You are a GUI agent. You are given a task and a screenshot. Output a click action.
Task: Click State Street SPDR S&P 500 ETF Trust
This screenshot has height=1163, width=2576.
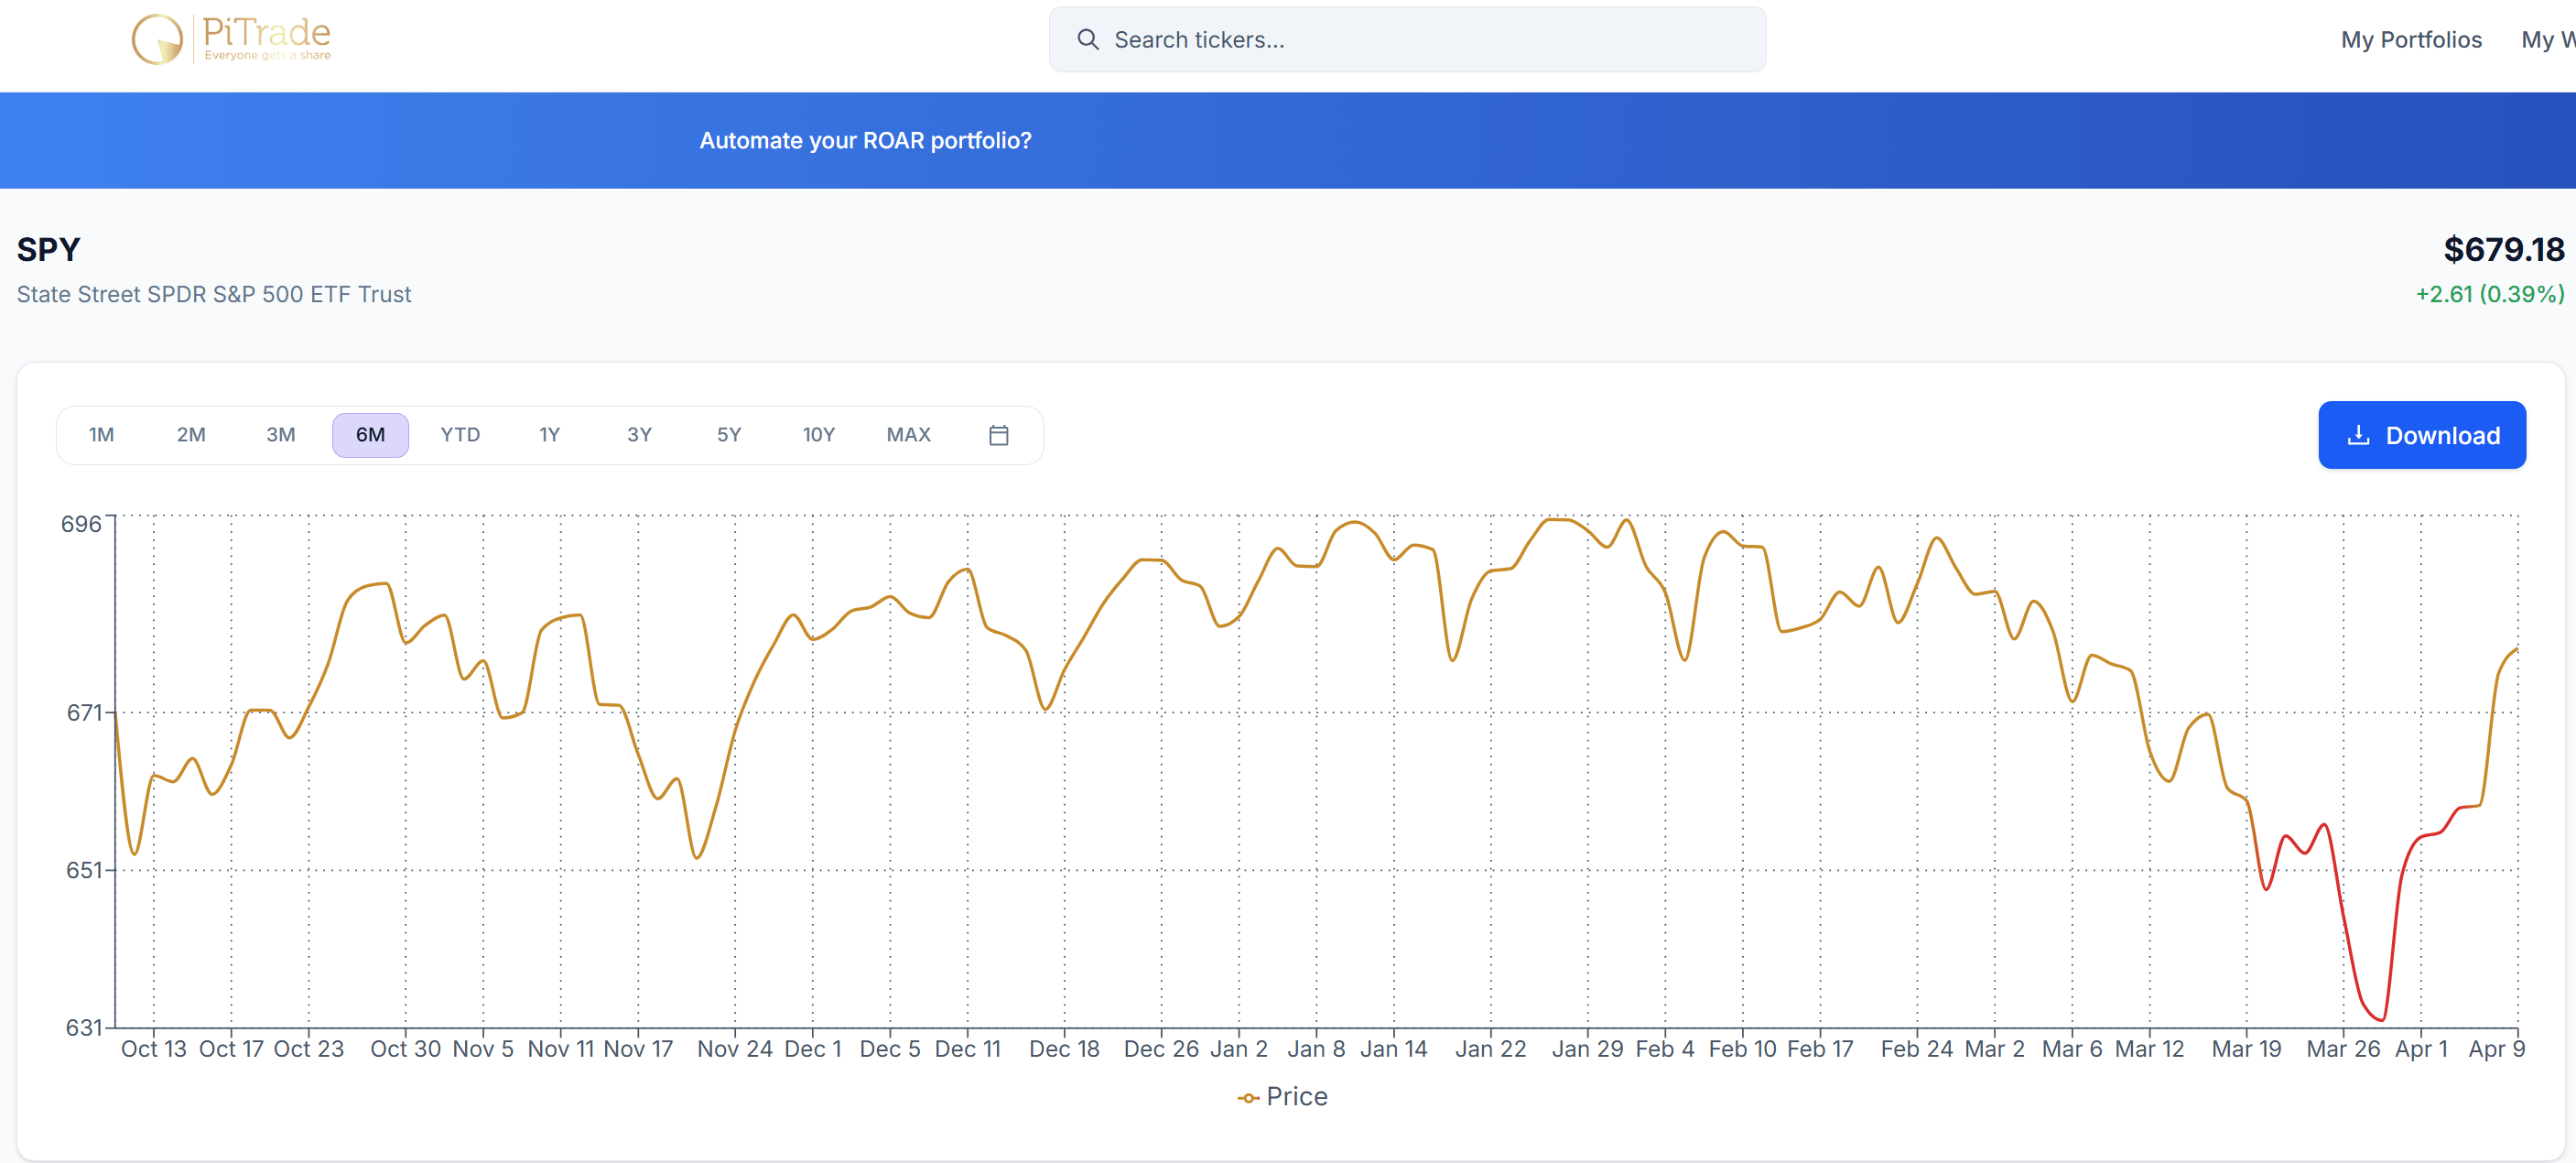(x=214, y=294)
